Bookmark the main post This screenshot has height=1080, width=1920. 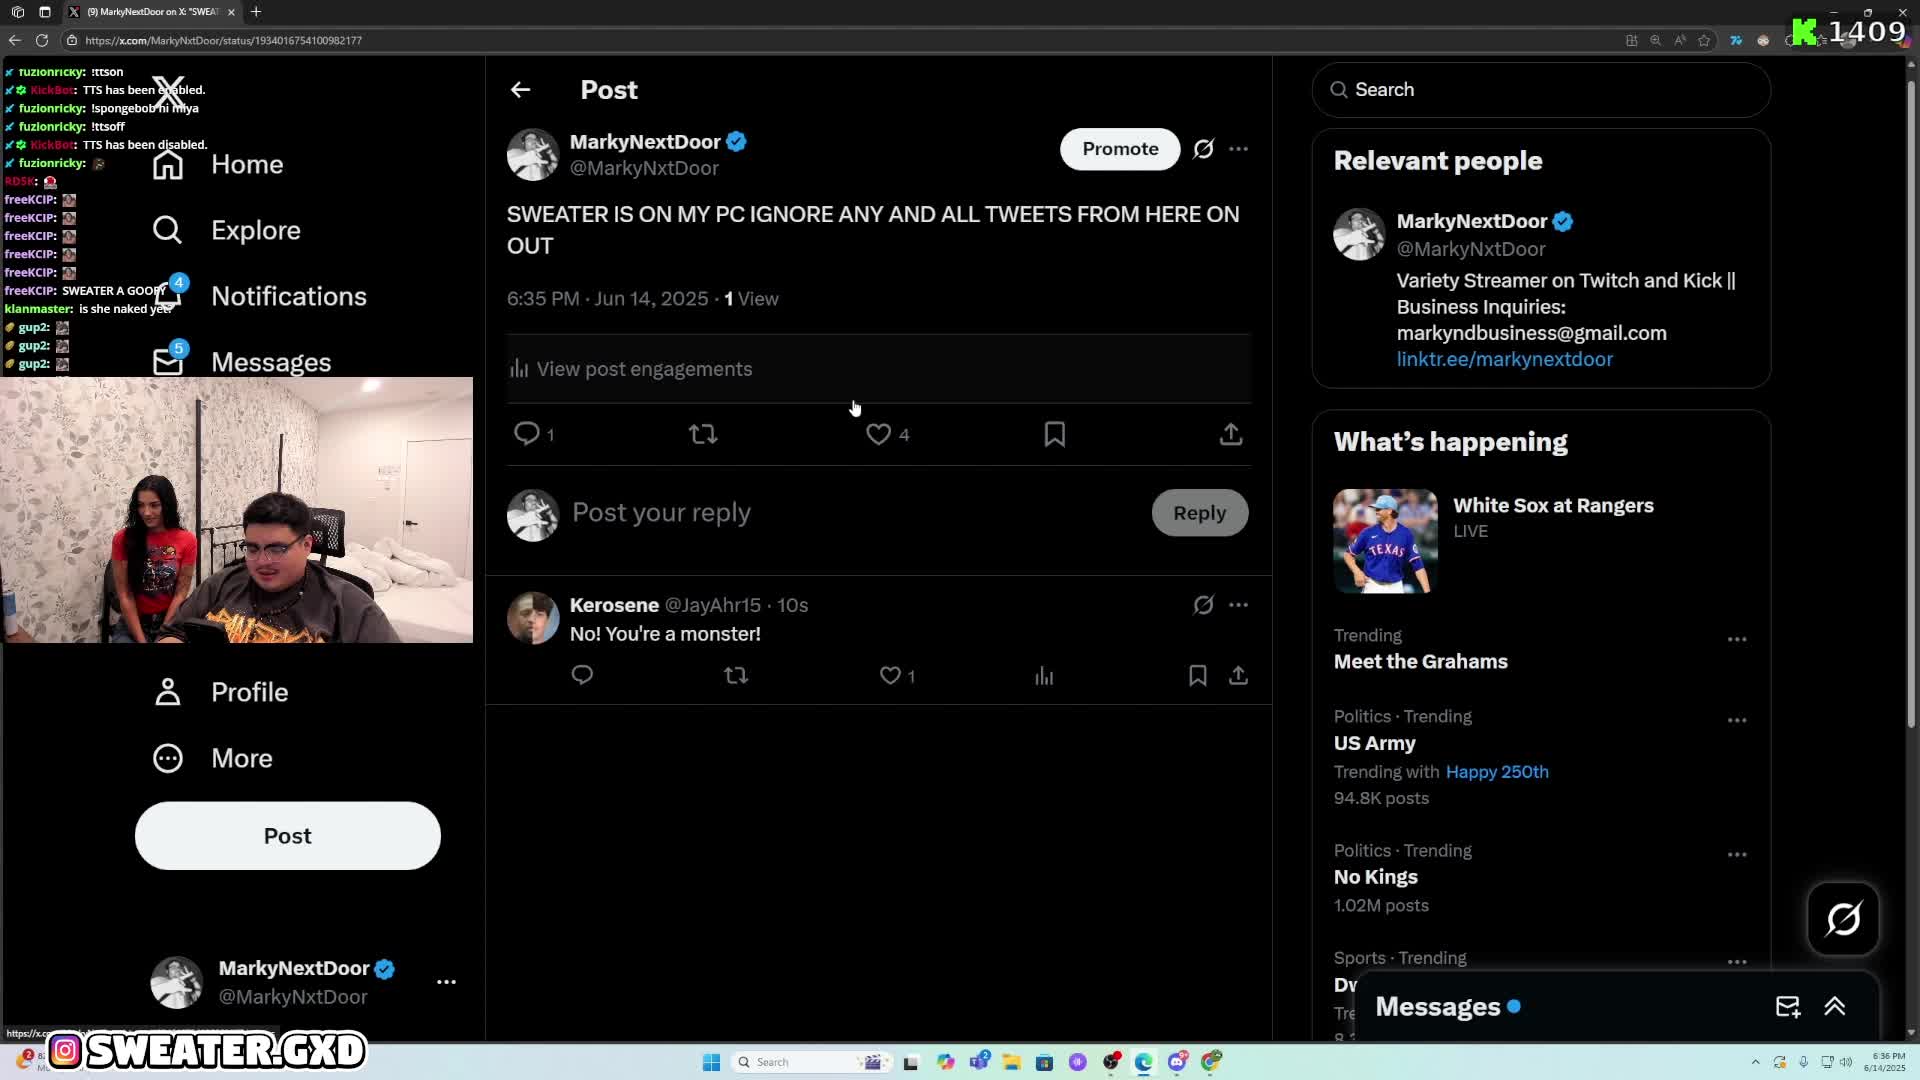tap(1054, 434)
